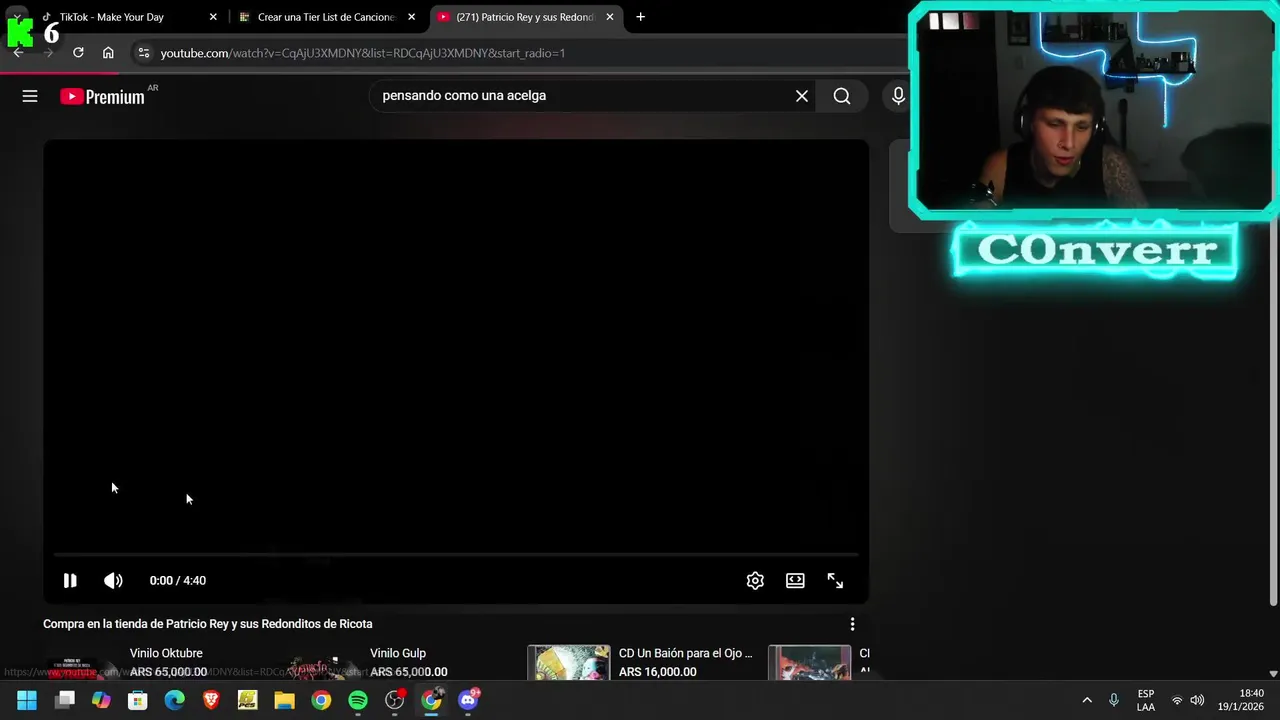View site information icon in address bar
This screenshot has height=720, width=1280.
144,53
